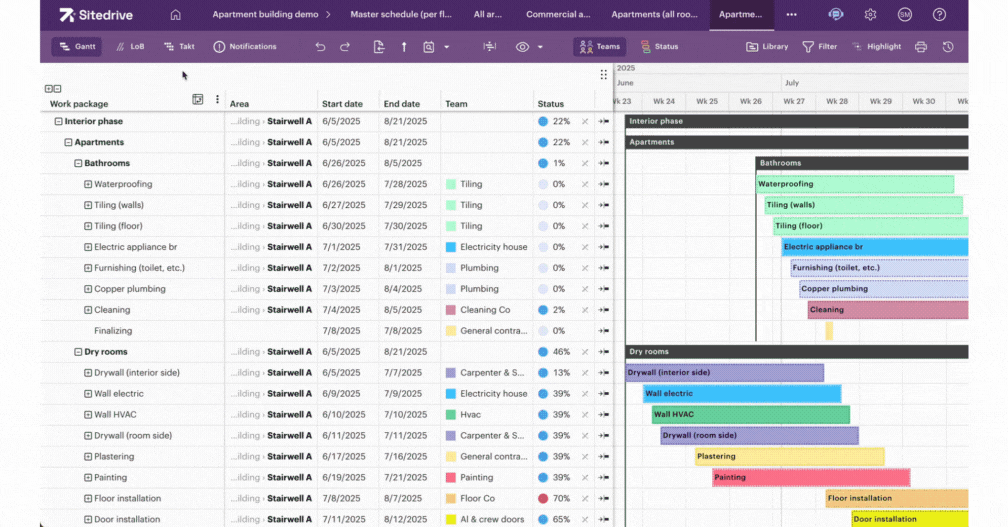Open the Sitedrive home icon
The width and height of the screenshot is (1008, 527).
[x=176, y=15]
